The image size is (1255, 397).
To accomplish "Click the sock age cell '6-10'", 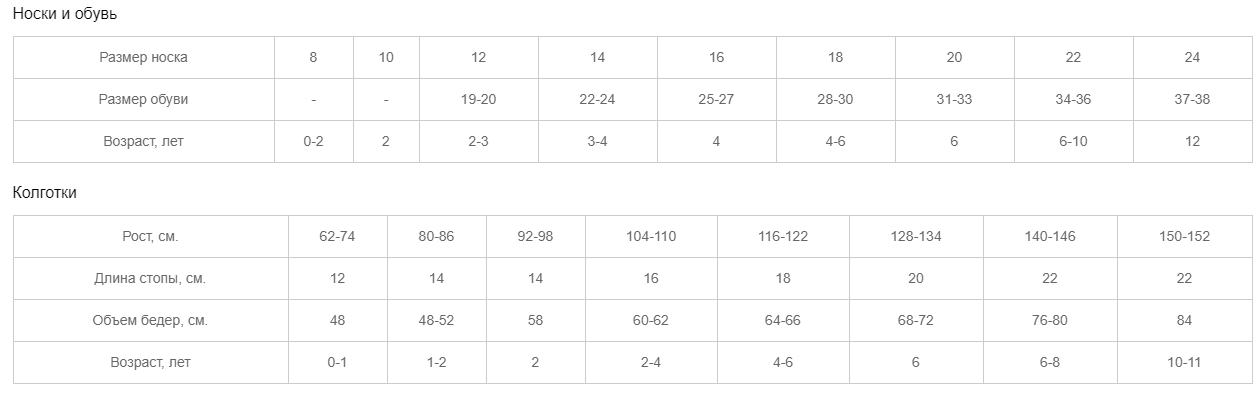I will [x=1073, y=141].
